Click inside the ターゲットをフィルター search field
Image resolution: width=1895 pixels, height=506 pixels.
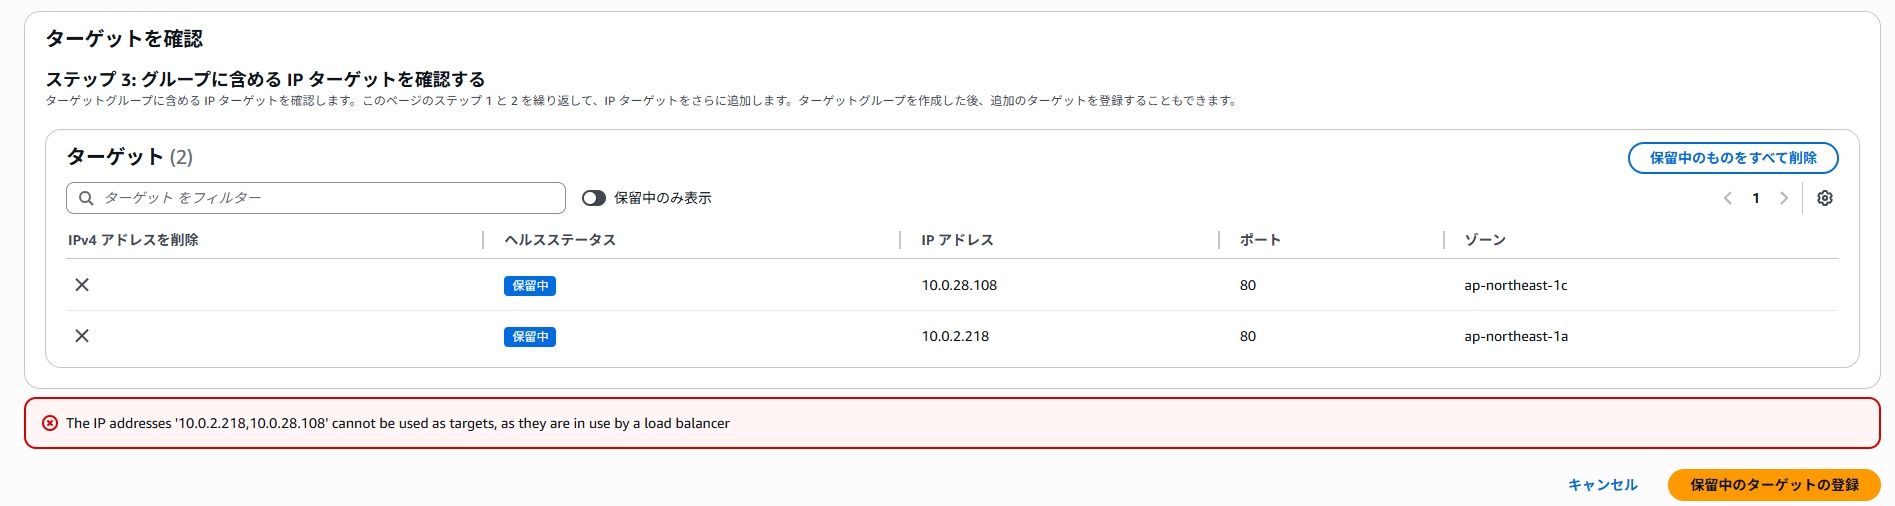[x=316, y=198]
